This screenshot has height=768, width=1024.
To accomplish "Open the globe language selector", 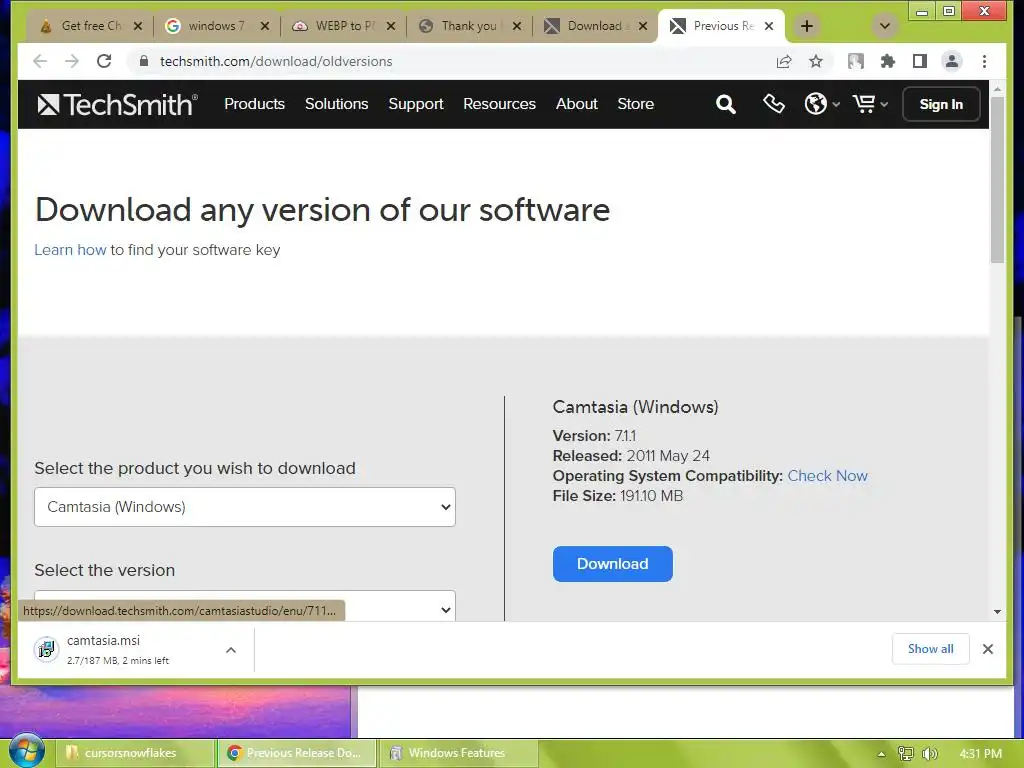I will pyautogui.click(x=822, y=104).
